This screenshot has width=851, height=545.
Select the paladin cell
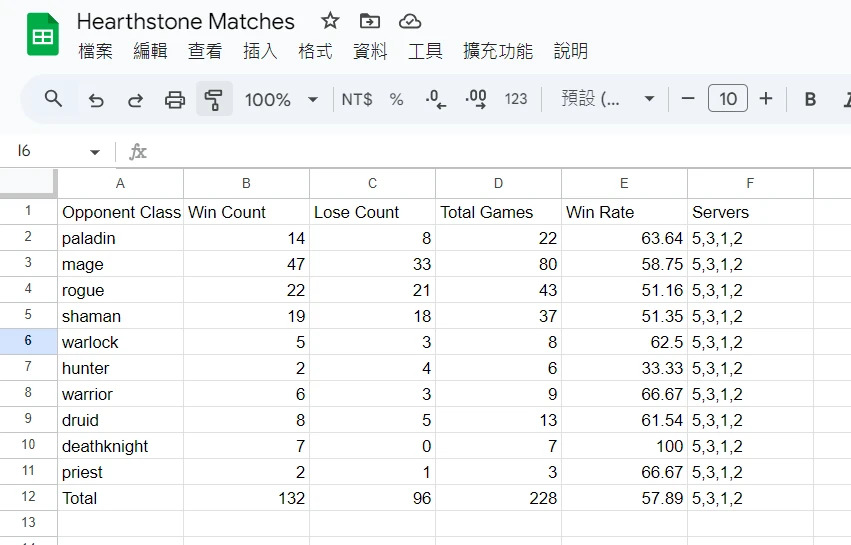120,238
